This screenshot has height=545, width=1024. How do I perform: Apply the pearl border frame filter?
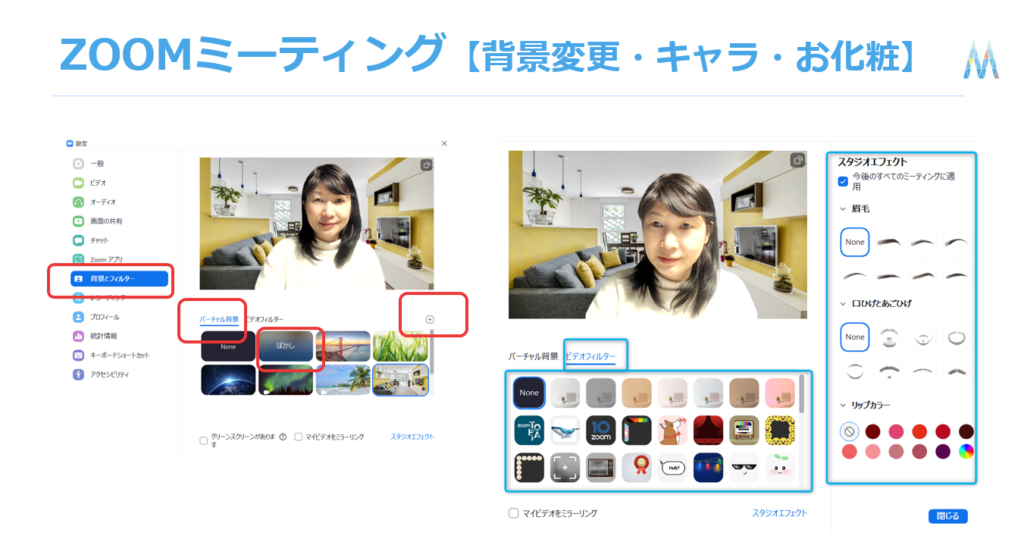tap(529, 468)
